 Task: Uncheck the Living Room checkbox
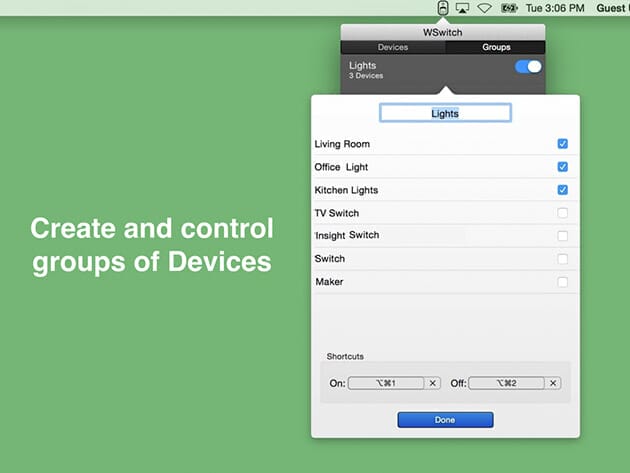562,144
